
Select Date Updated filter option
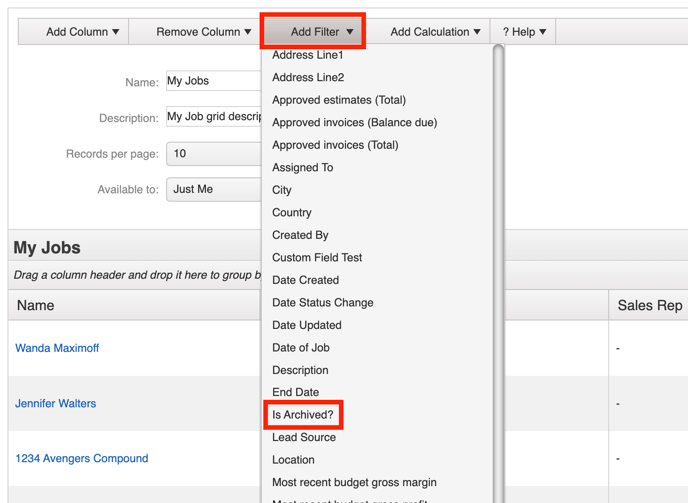(307, 325)
